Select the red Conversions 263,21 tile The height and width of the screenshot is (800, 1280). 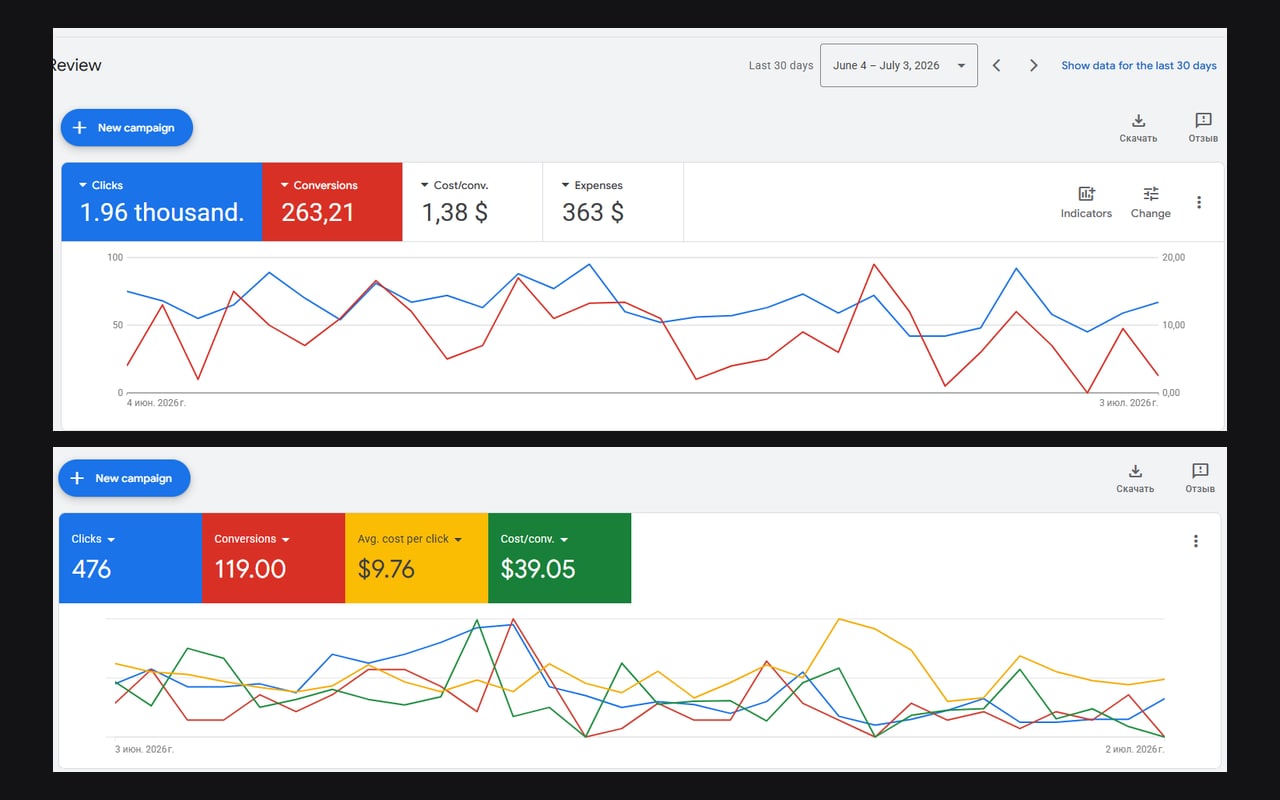click(x=332, y=202)
